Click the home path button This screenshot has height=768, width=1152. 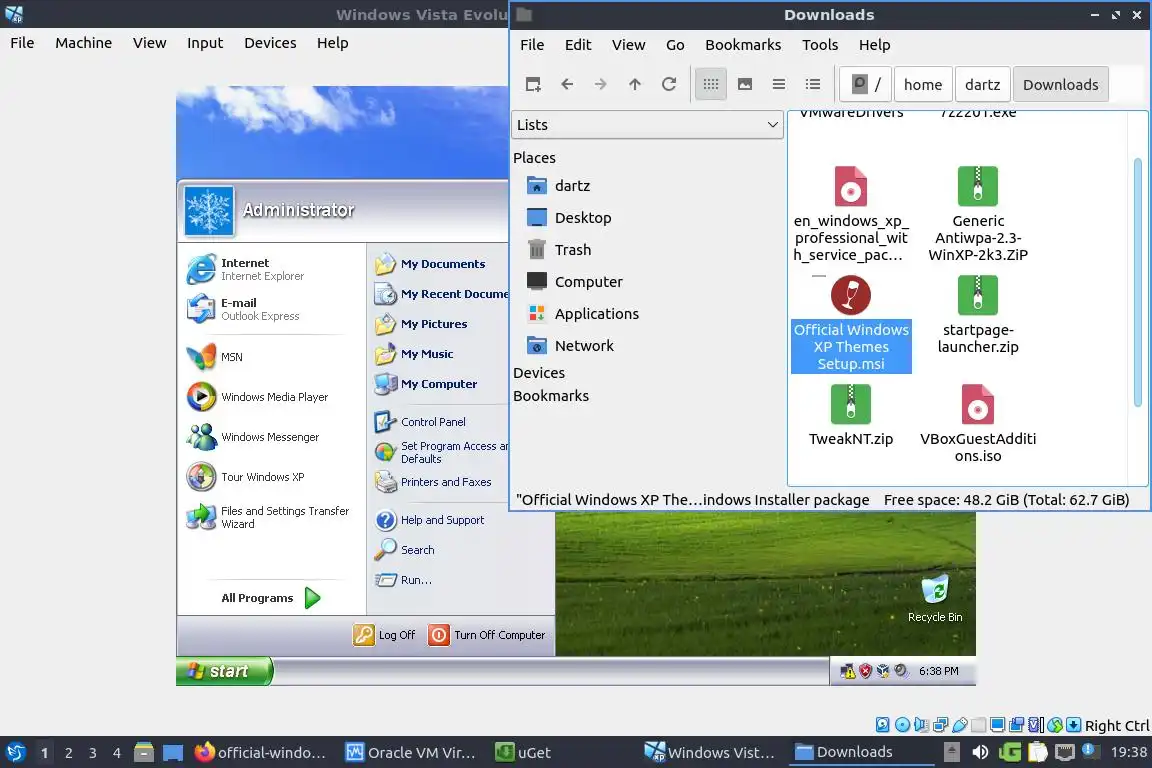coord(923,85)
